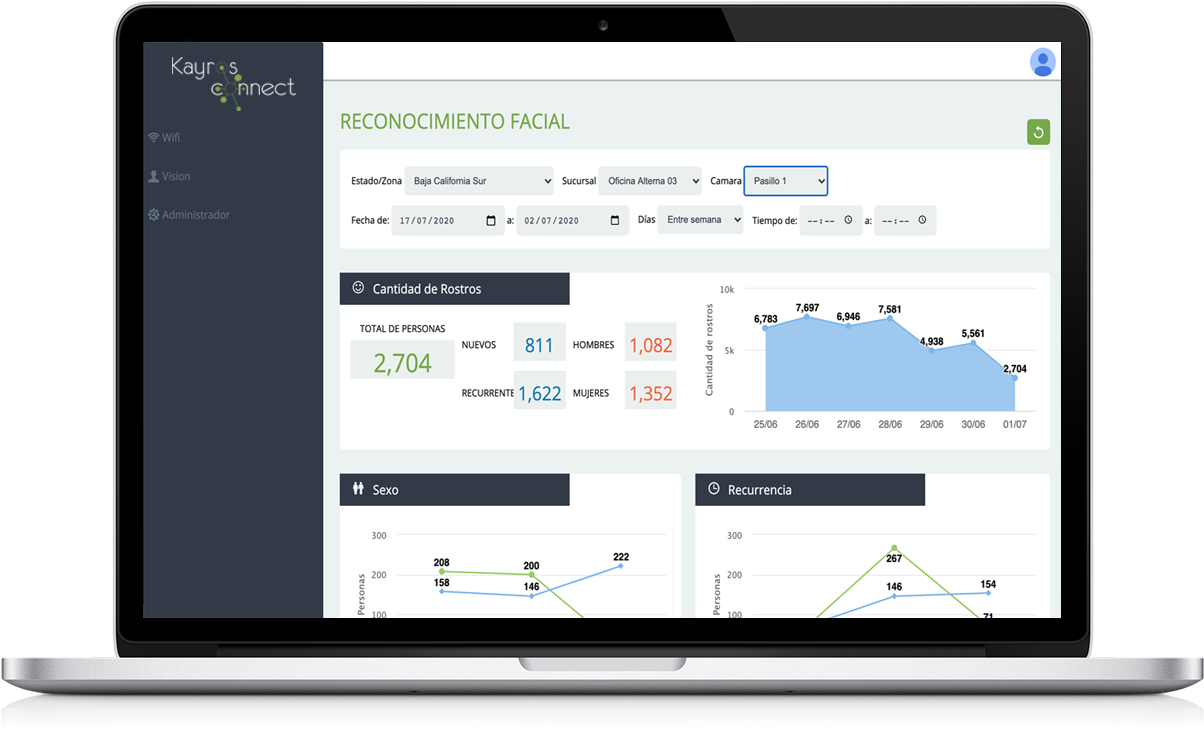This screenshot has height=730, width=1204.
Task: Click the green refresh icon button
Action: (1038, 132)
